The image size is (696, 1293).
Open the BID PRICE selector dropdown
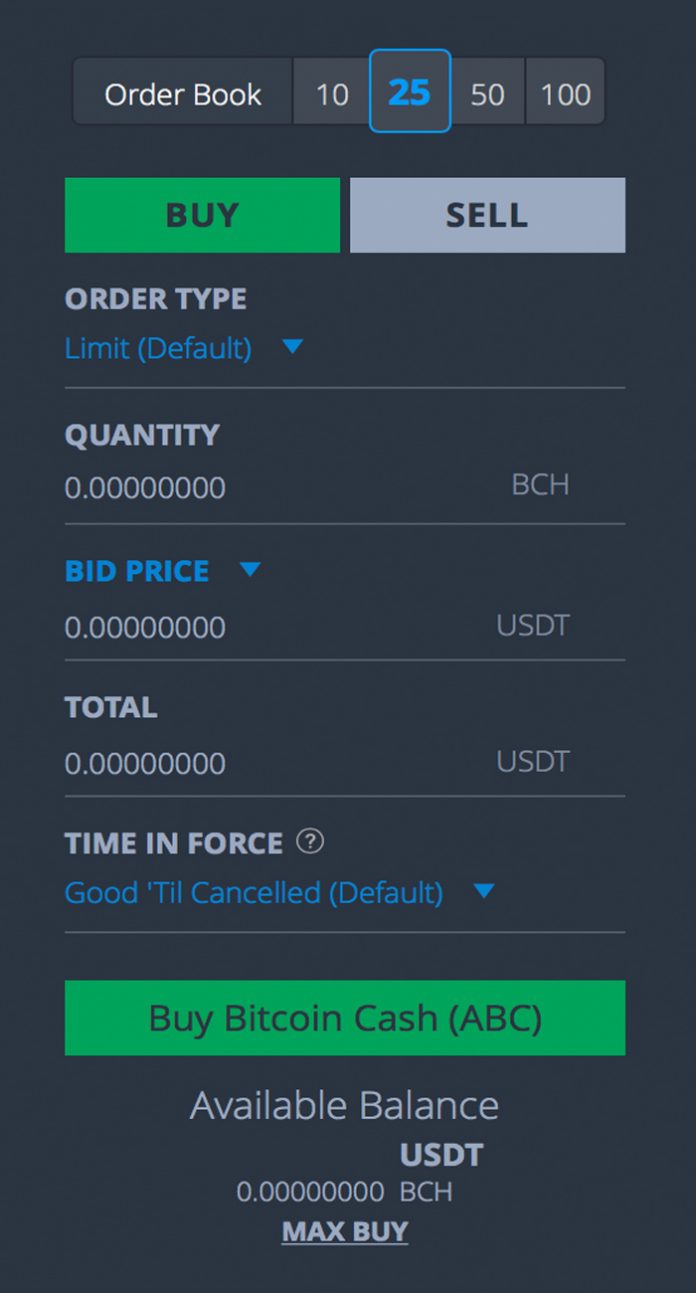[137, 571]
